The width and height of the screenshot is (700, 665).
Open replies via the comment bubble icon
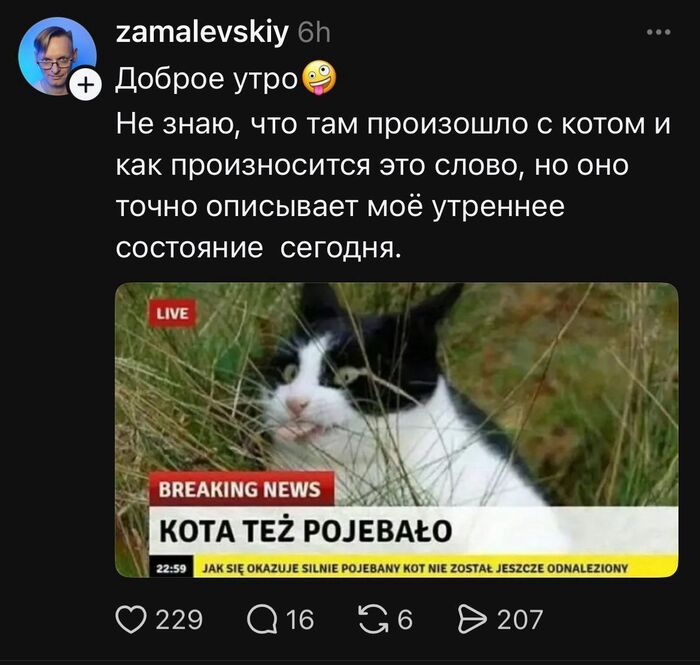tap(262, 620)
